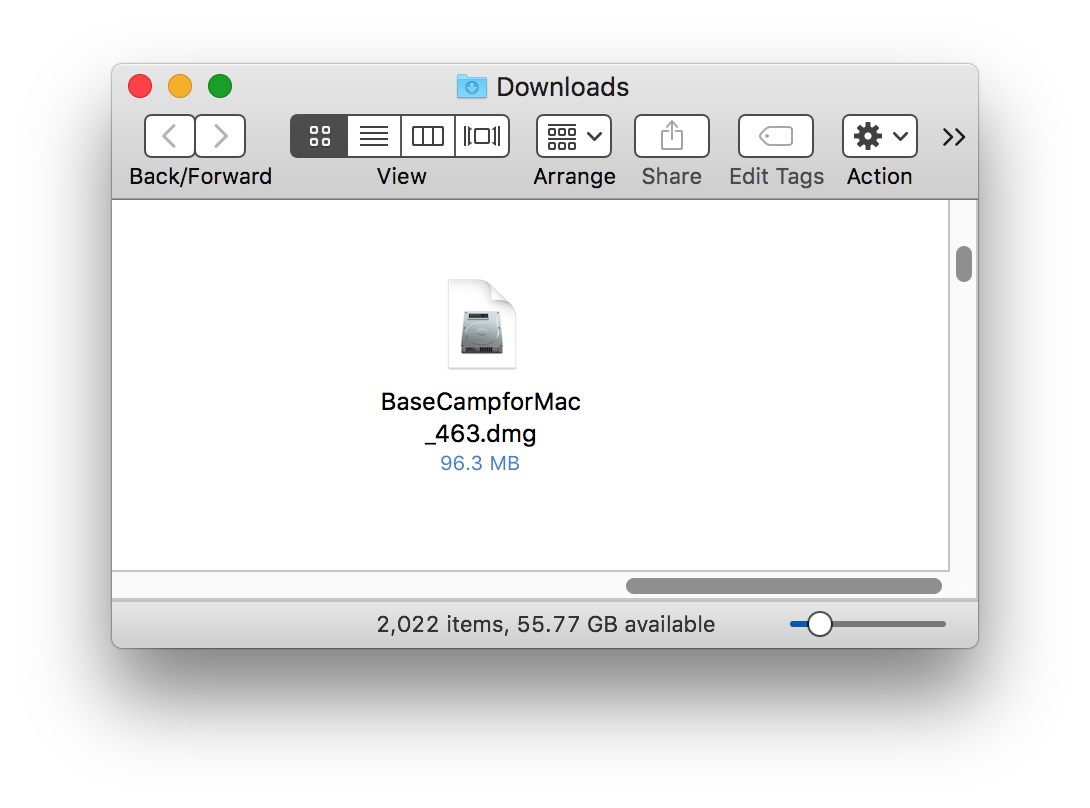Switch to Cover Flow view
Screen dimensions: 1090x808
482,136
